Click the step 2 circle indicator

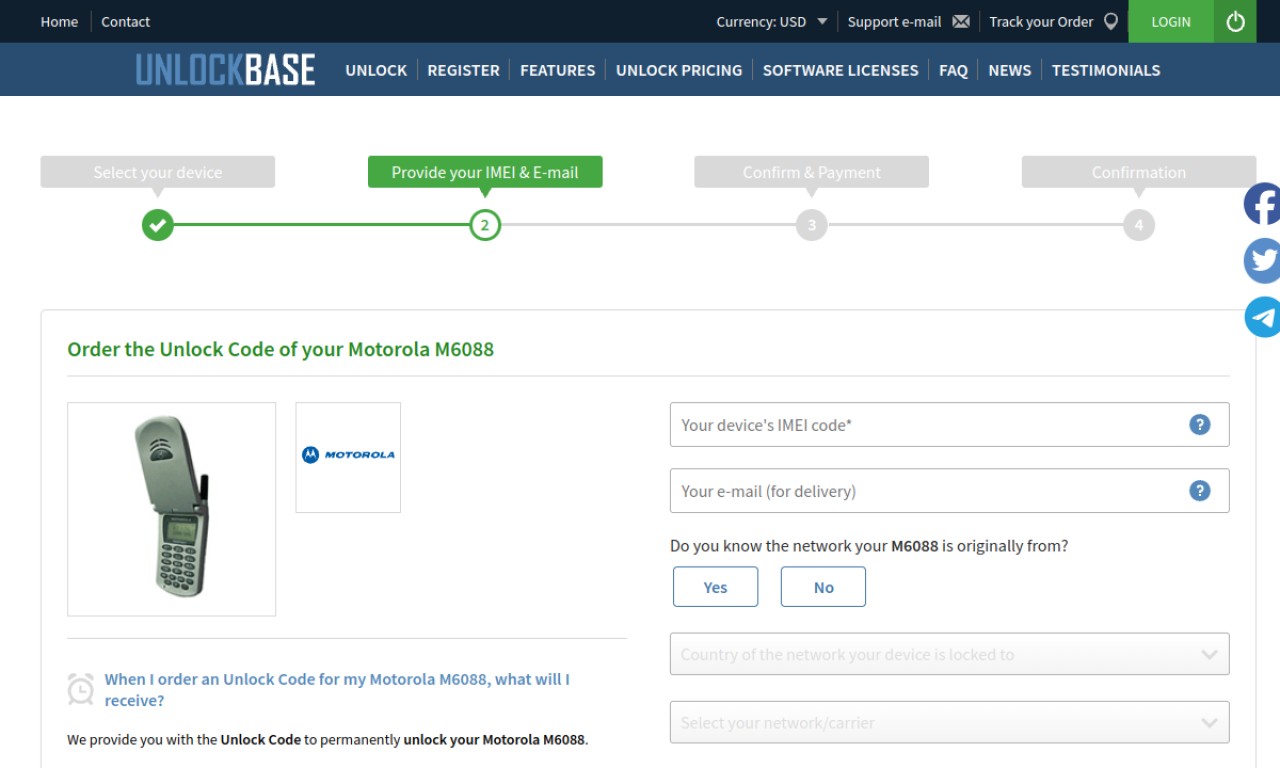point(485,225)
